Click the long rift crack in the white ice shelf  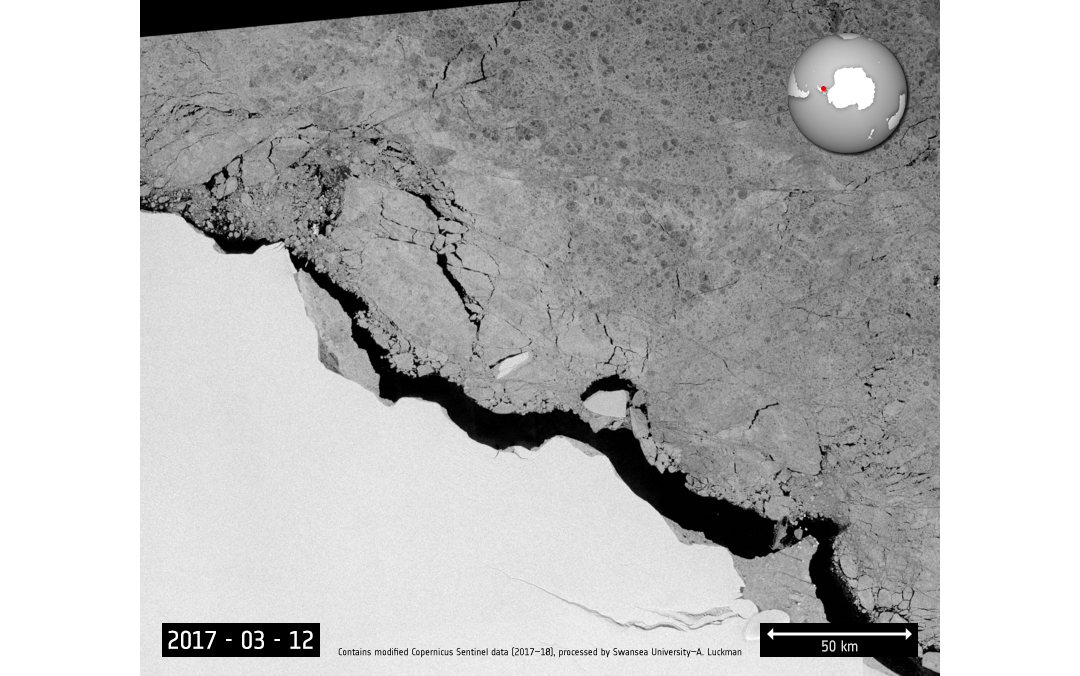click(x=600, y=607)
